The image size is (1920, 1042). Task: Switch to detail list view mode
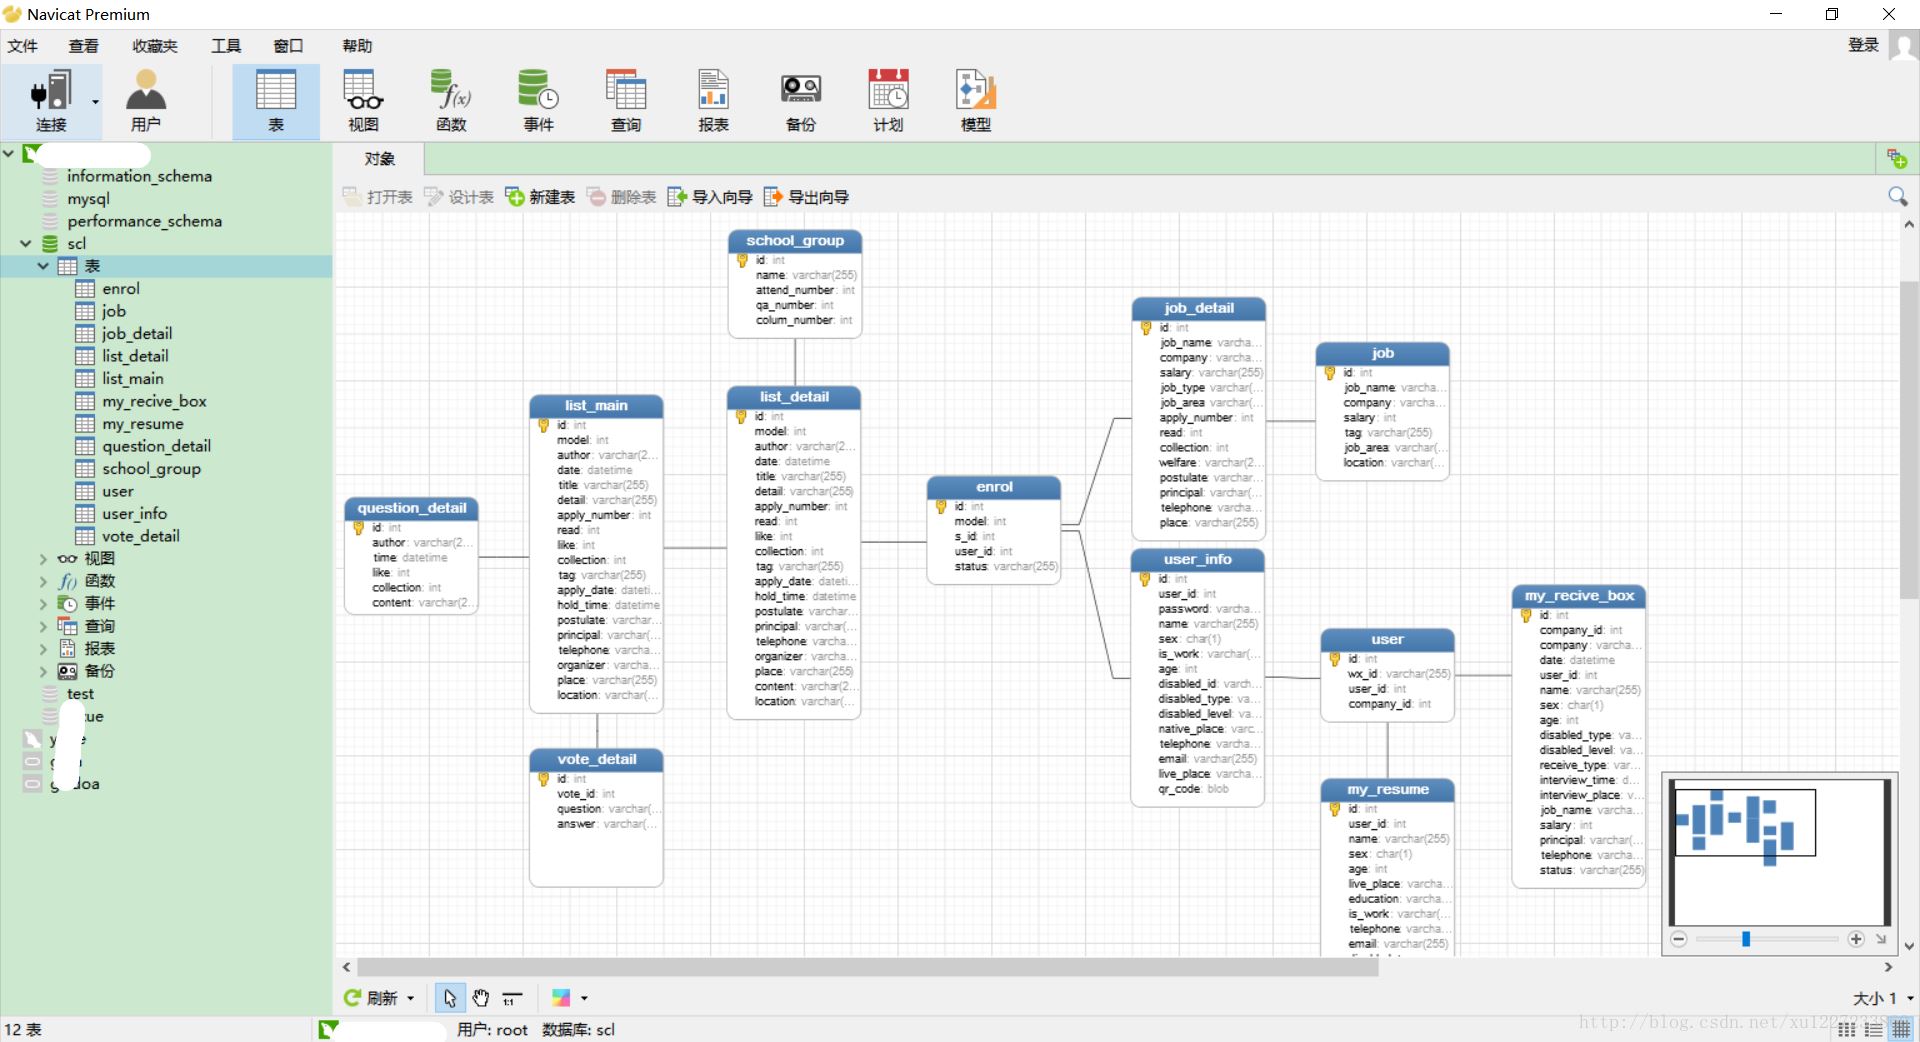(x=1874, y=1029)
